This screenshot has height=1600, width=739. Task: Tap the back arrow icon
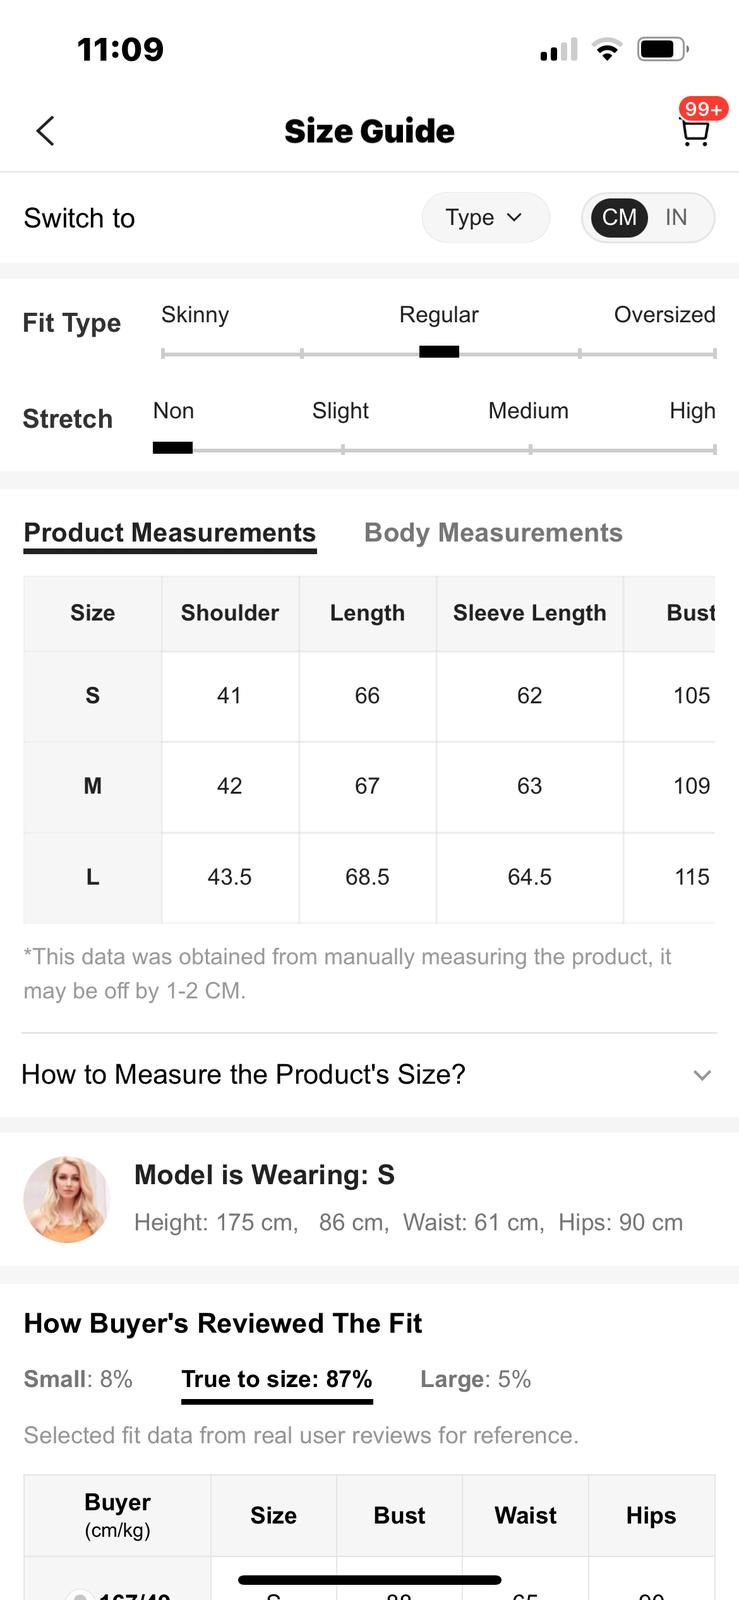click(45, 131)
